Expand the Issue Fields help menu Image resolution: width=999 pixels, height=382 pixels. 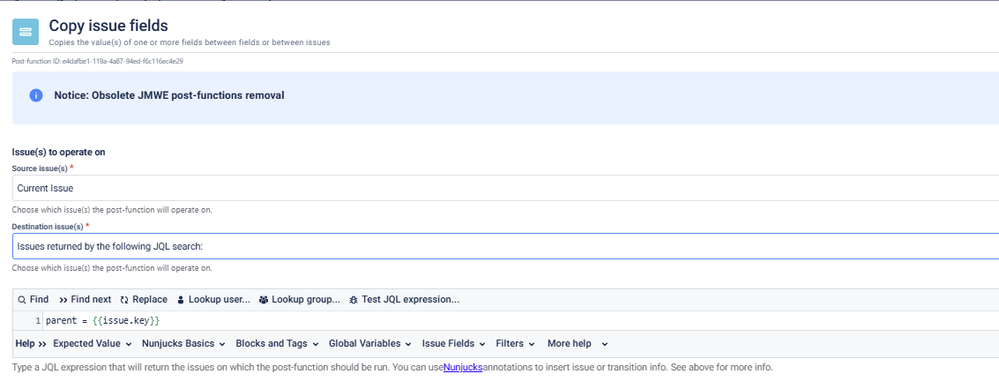(454, 344)
